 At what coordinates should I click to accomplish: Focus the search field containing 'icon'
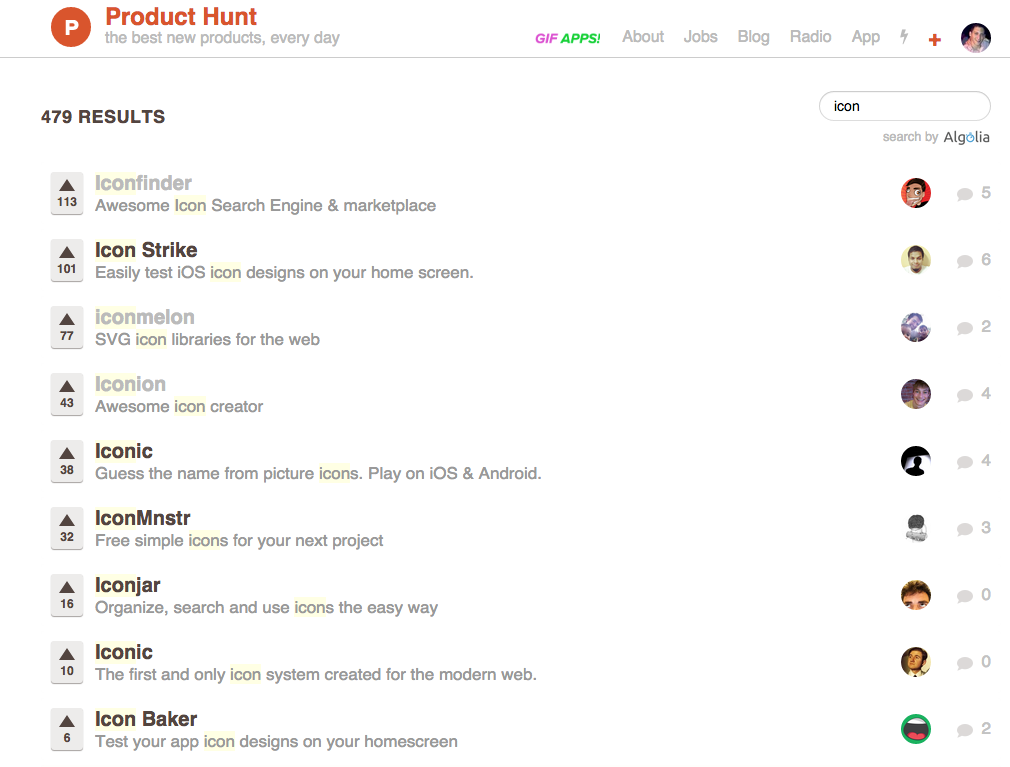tap(904, 106)
